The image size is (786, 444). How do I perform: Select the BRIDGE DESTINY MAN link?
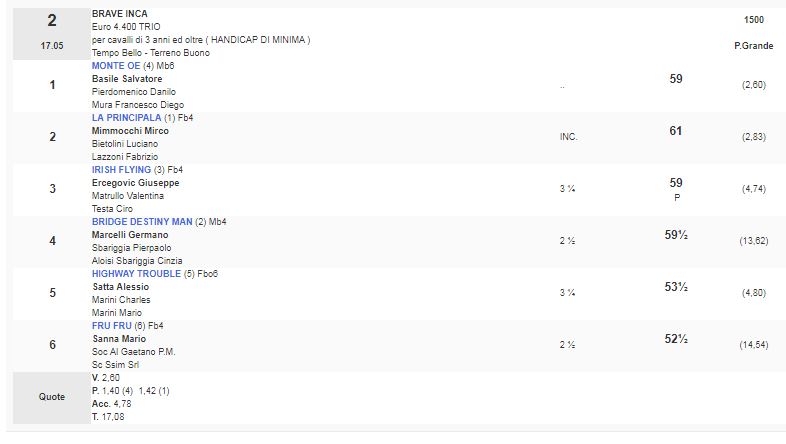[x=140, y=221]
